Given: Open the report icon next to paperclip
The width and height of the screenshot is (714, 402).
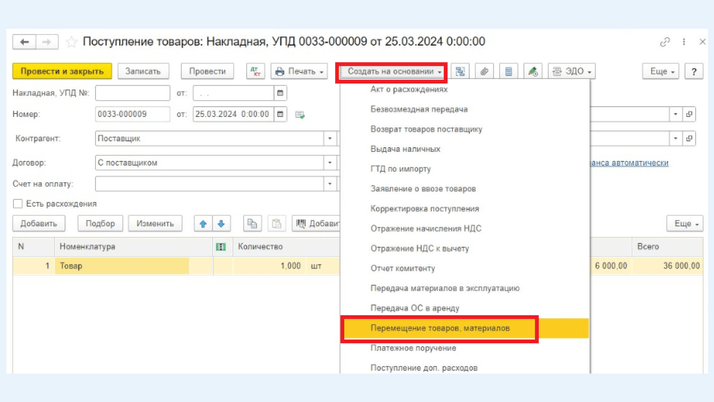Looking at the screenshot, I should tap(509, 71).
